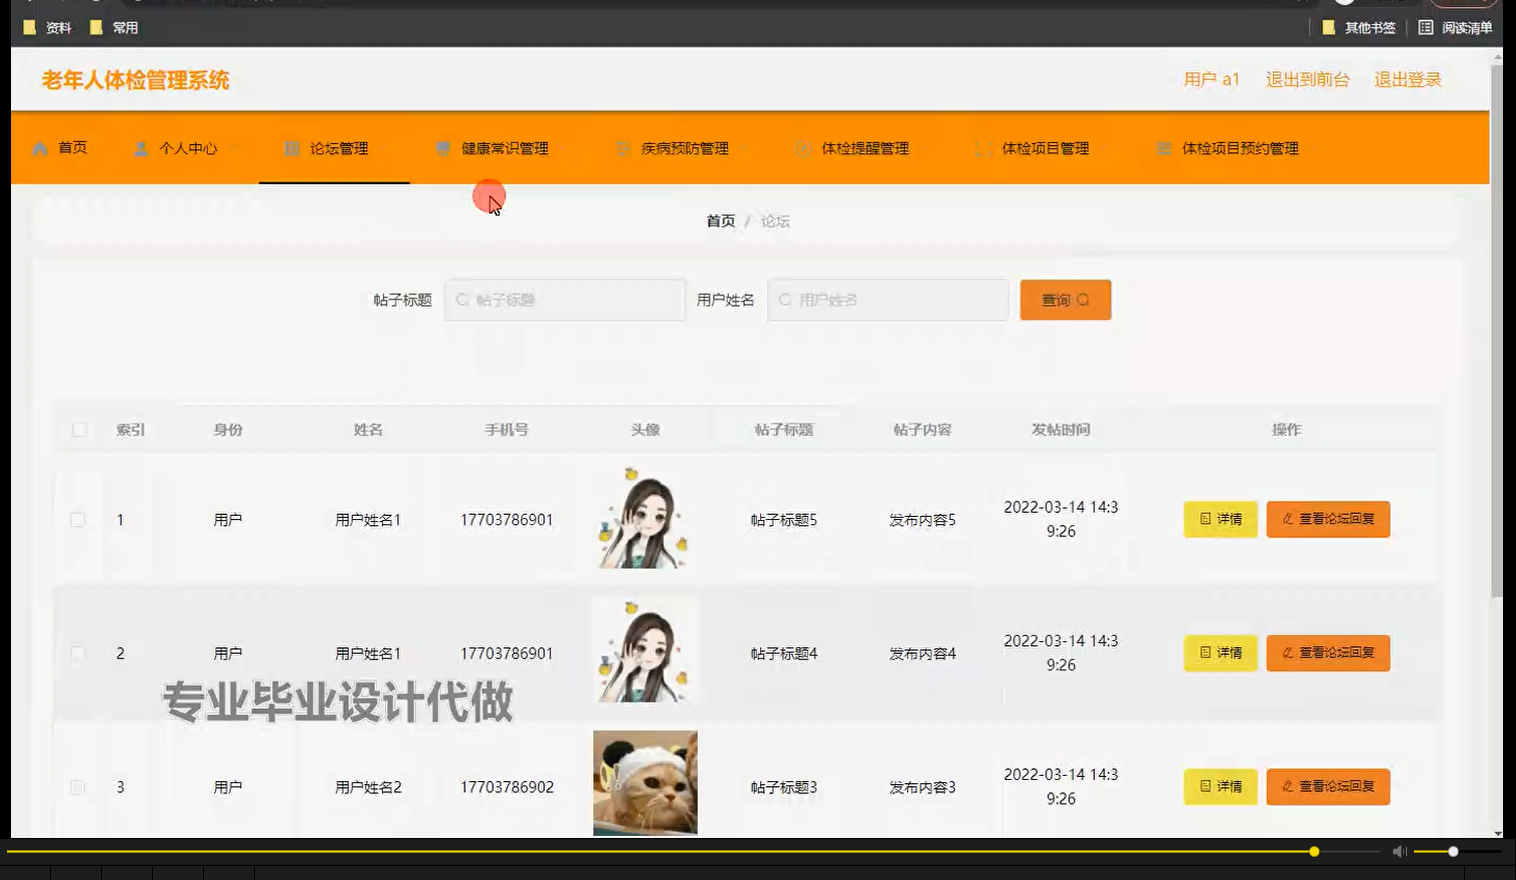This screenshot has width=1516, height=880.
Task: Switch to the 体检项目管理 tab
Action: click(1046, 147)
